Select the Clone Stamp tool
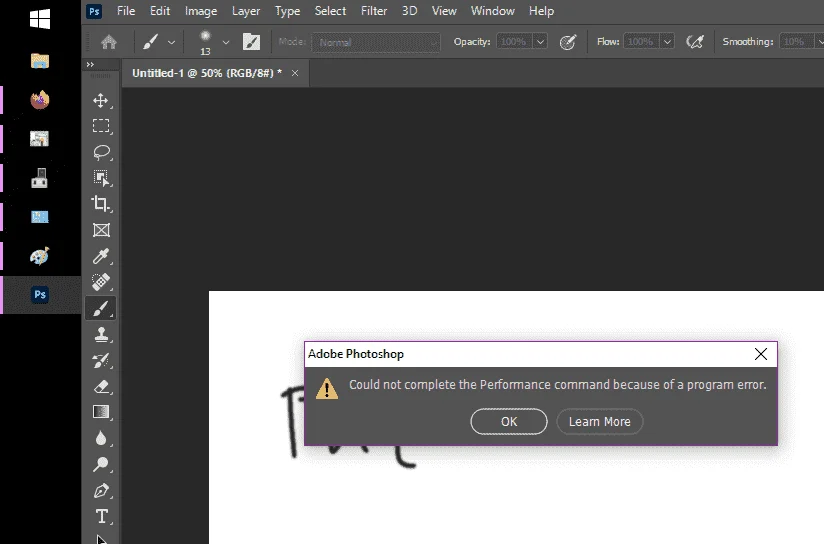The width and height of the screenshot is (824, 544). 101,334
